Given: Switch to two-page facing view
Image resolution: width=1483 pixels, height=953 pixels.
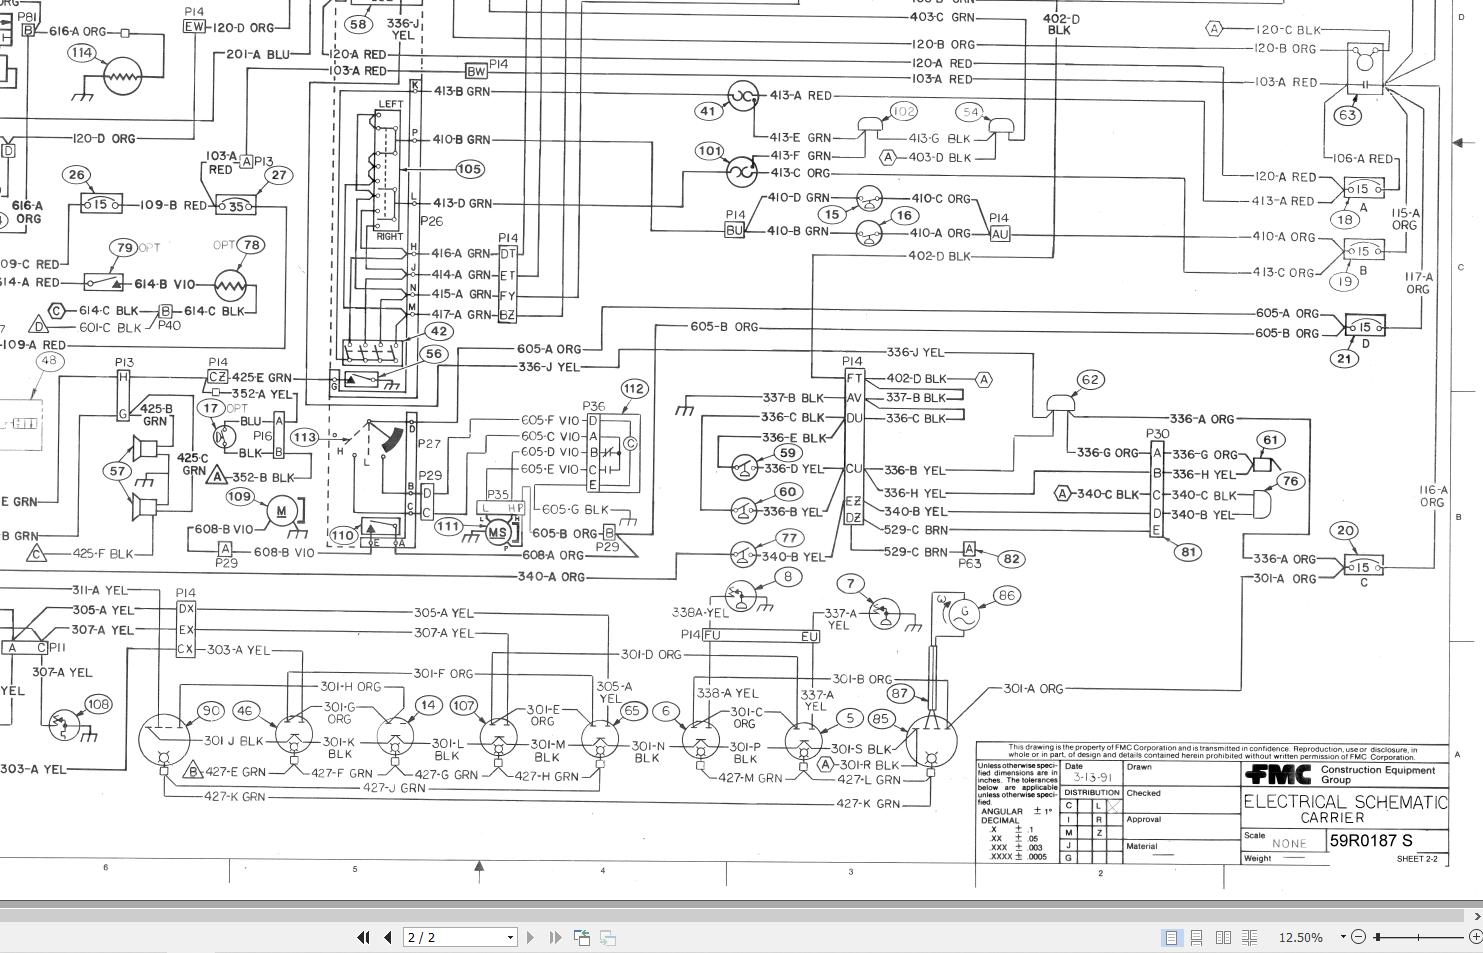Looking at the screenshot, I should pyautogui.click(x=1224, y=937).
